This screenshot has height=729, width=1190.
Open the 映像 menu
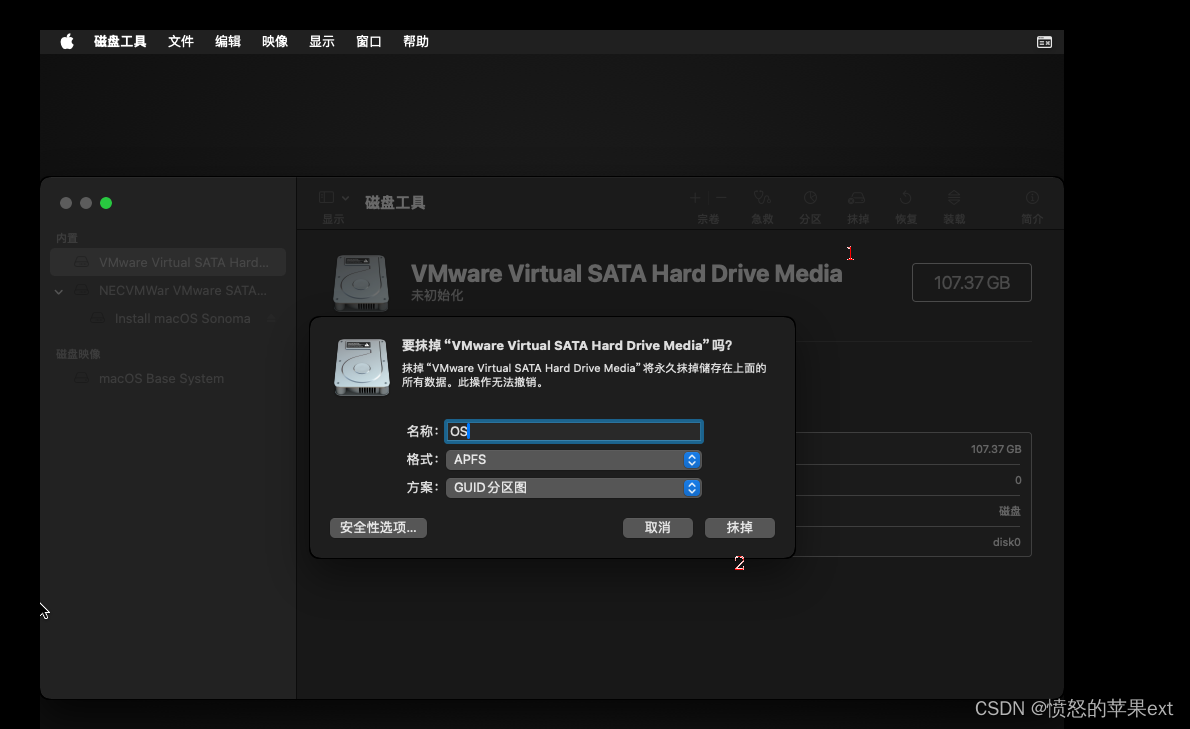(275, 42)
